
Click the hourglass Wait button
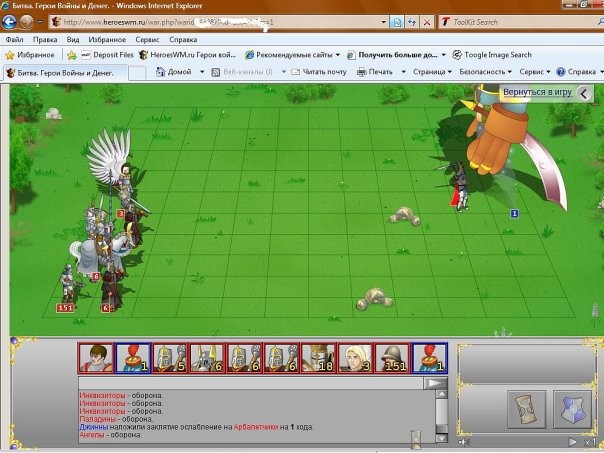[x=527, y=409]
